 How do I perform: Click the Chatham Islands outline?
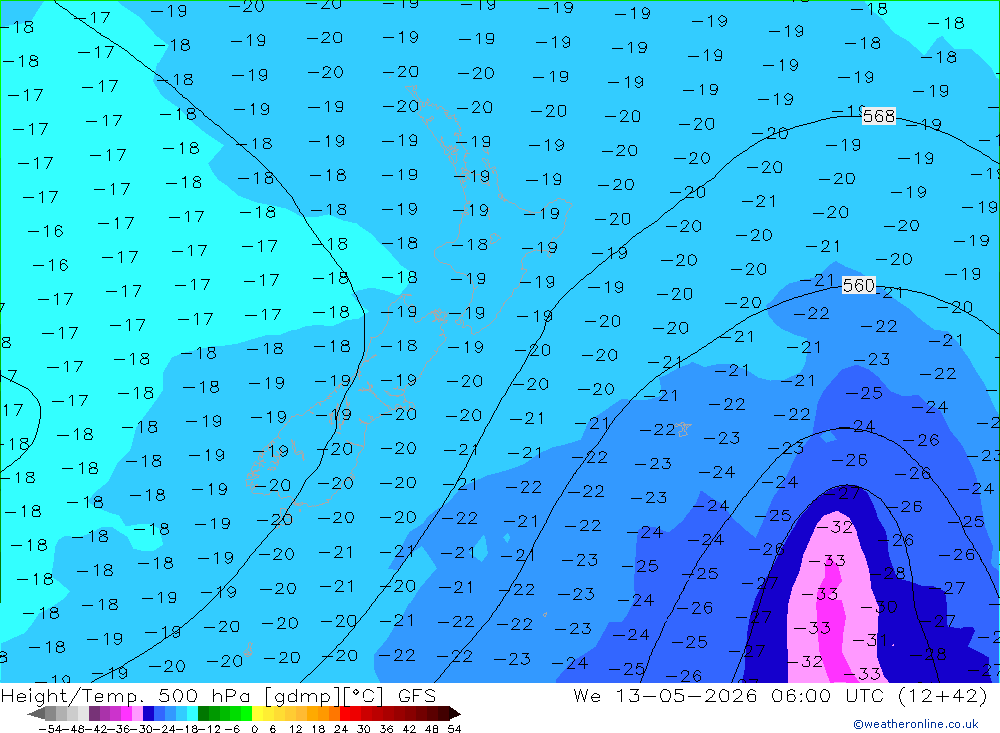pos(683,429)
